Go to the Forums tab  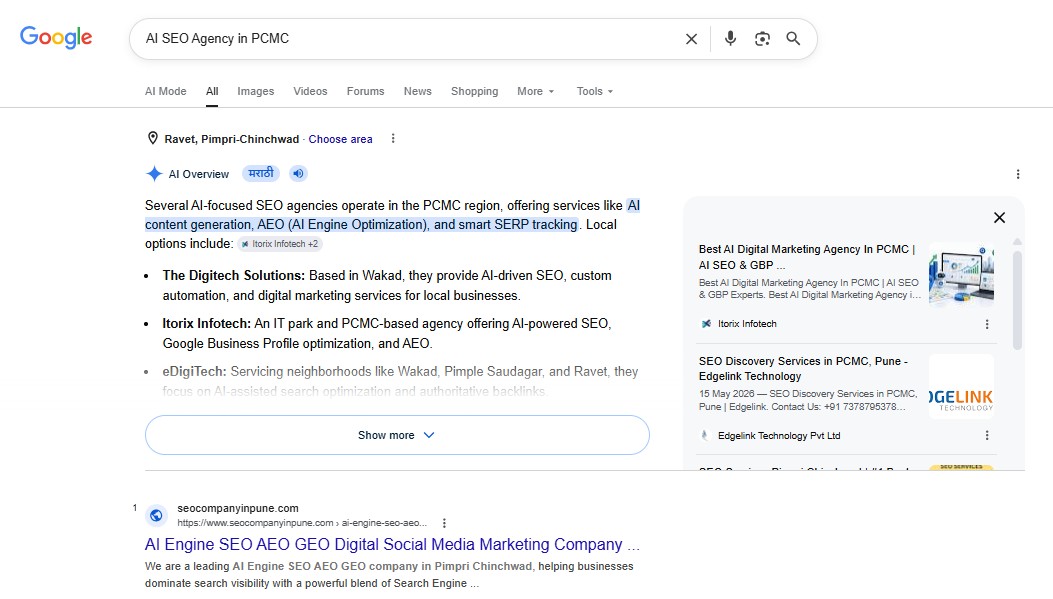click(365, 91)
